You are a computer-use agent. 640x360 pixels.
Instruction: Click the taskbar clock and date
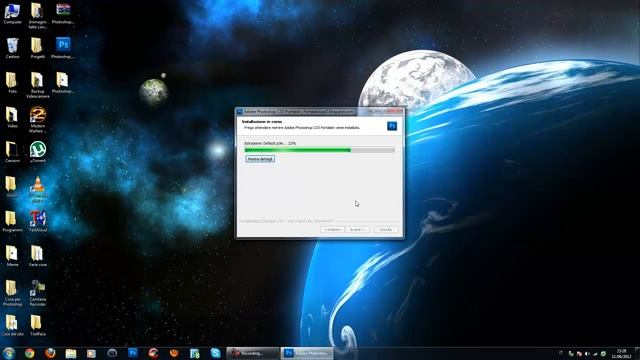click(x=622, y=353)
